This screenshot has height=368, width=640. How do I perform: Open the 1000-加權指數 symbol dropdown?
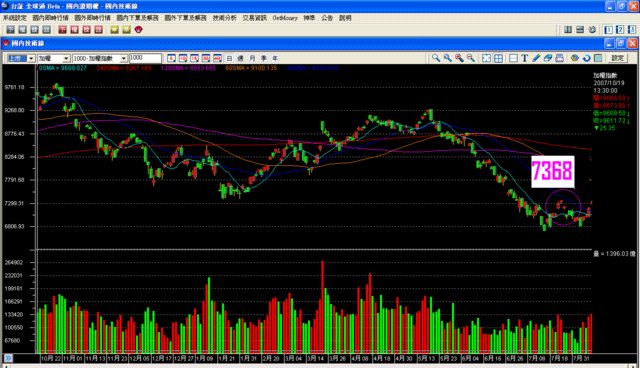[124, 58]
